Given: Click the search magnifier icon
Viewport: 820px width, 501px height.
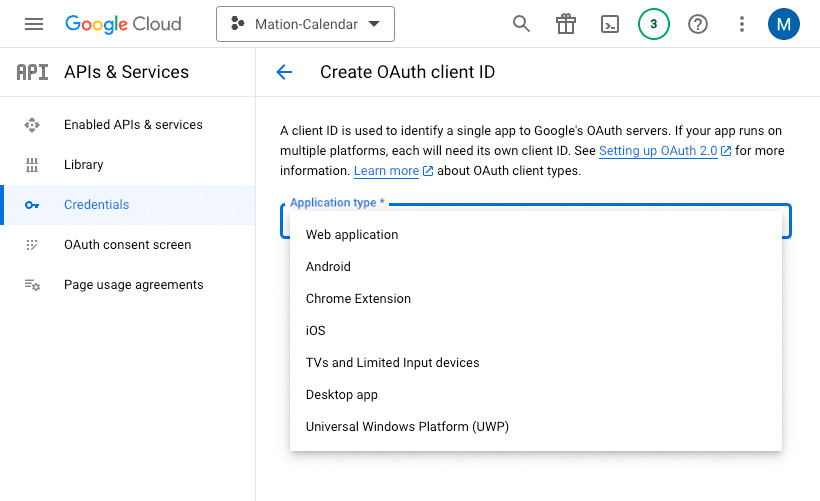Looking at the screenshot, I should [x=521, y=24].
